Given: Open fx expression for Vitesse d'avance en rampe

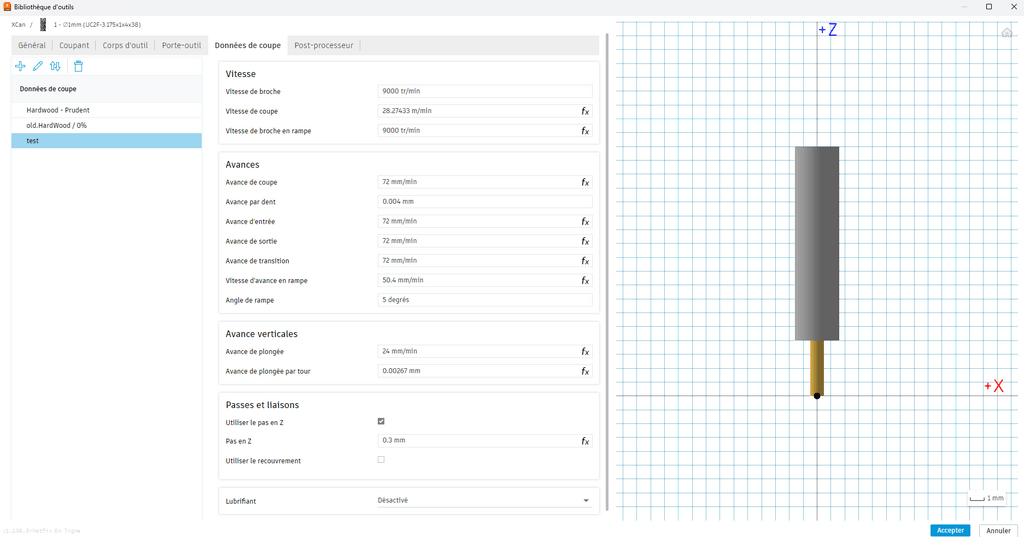Looking at the screenshot, I should (585, 280).
